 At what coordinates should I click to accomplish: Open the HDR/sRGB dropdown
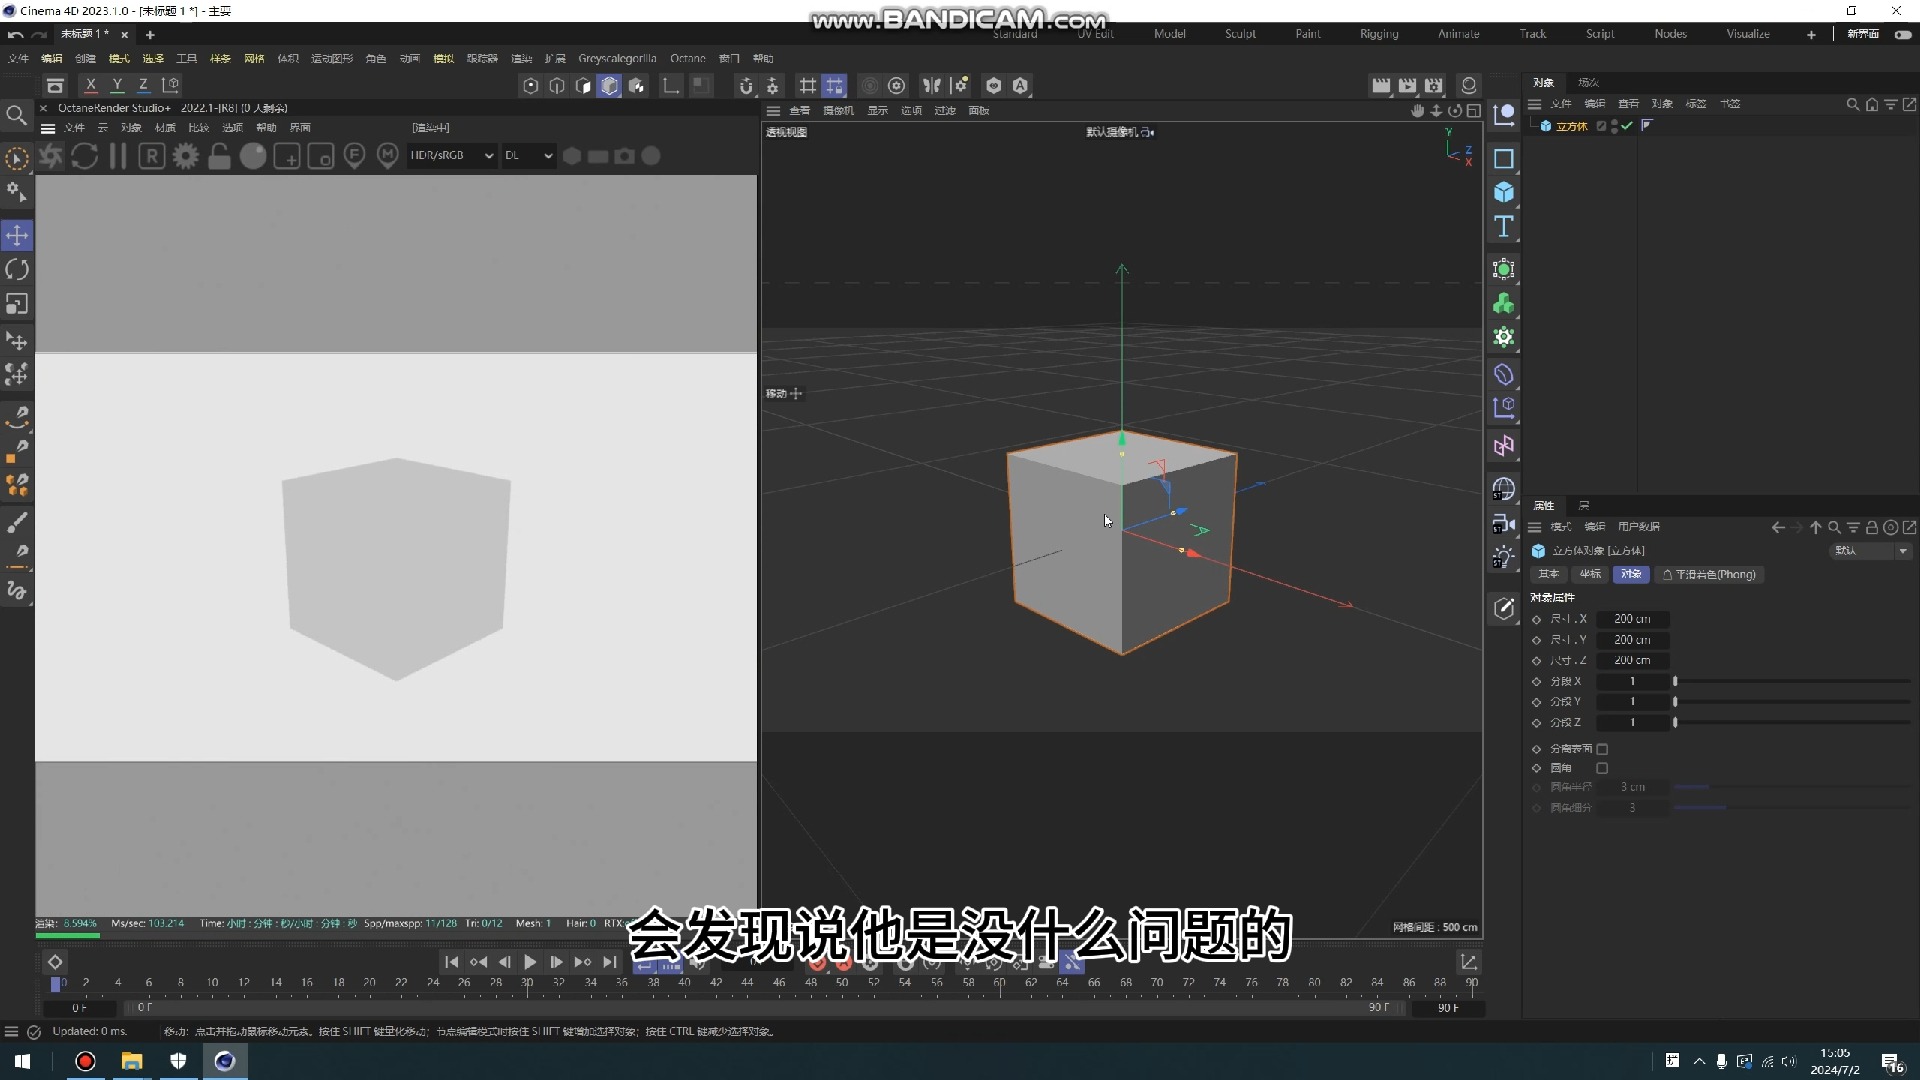452,156
